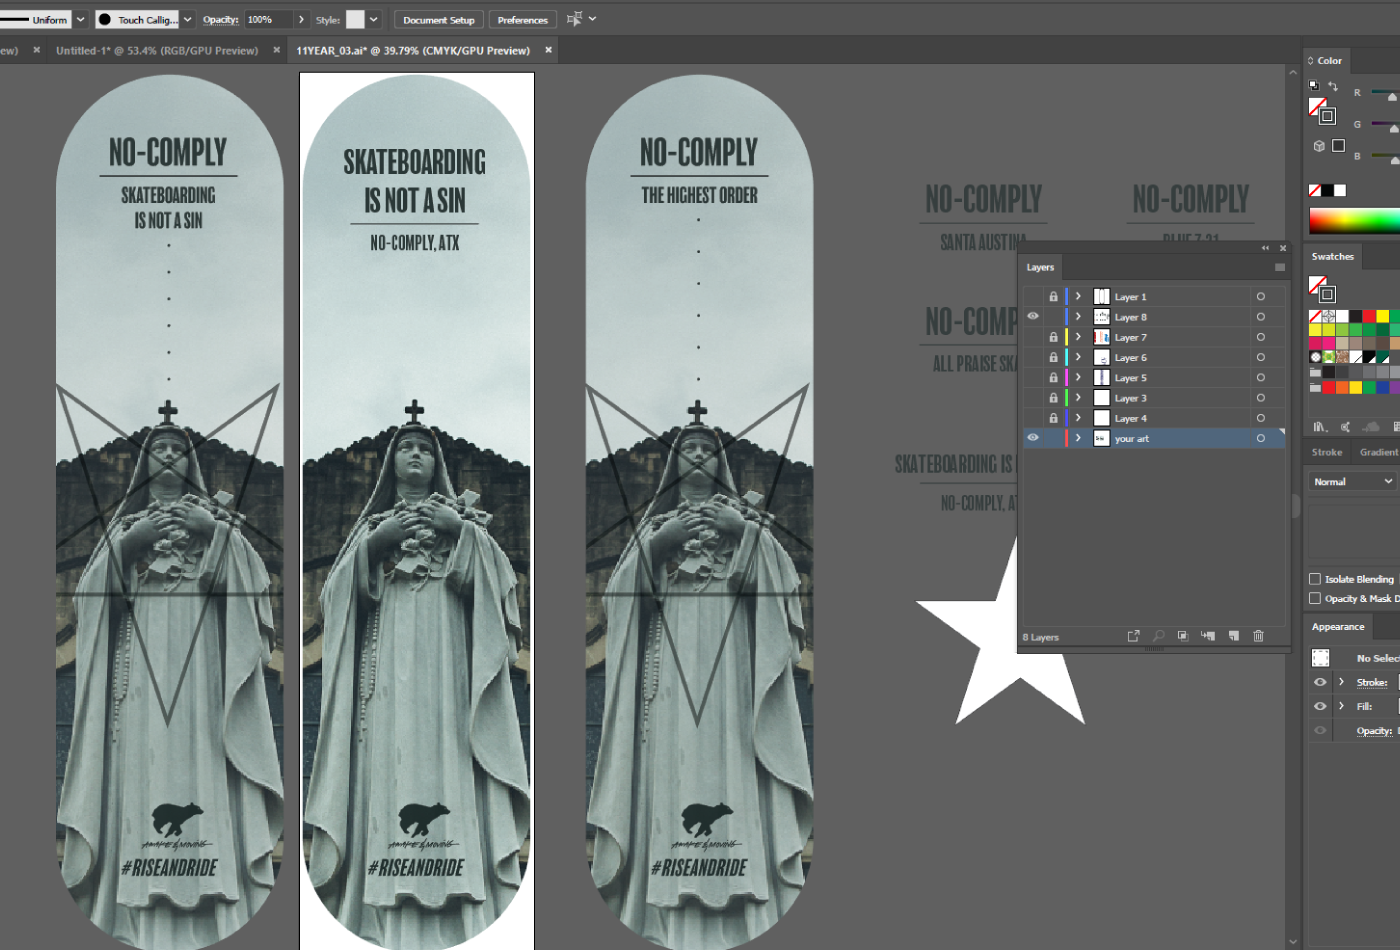Unlock Layer 1 via its lock icon

pyautogui.click(x=1053, y=296)
